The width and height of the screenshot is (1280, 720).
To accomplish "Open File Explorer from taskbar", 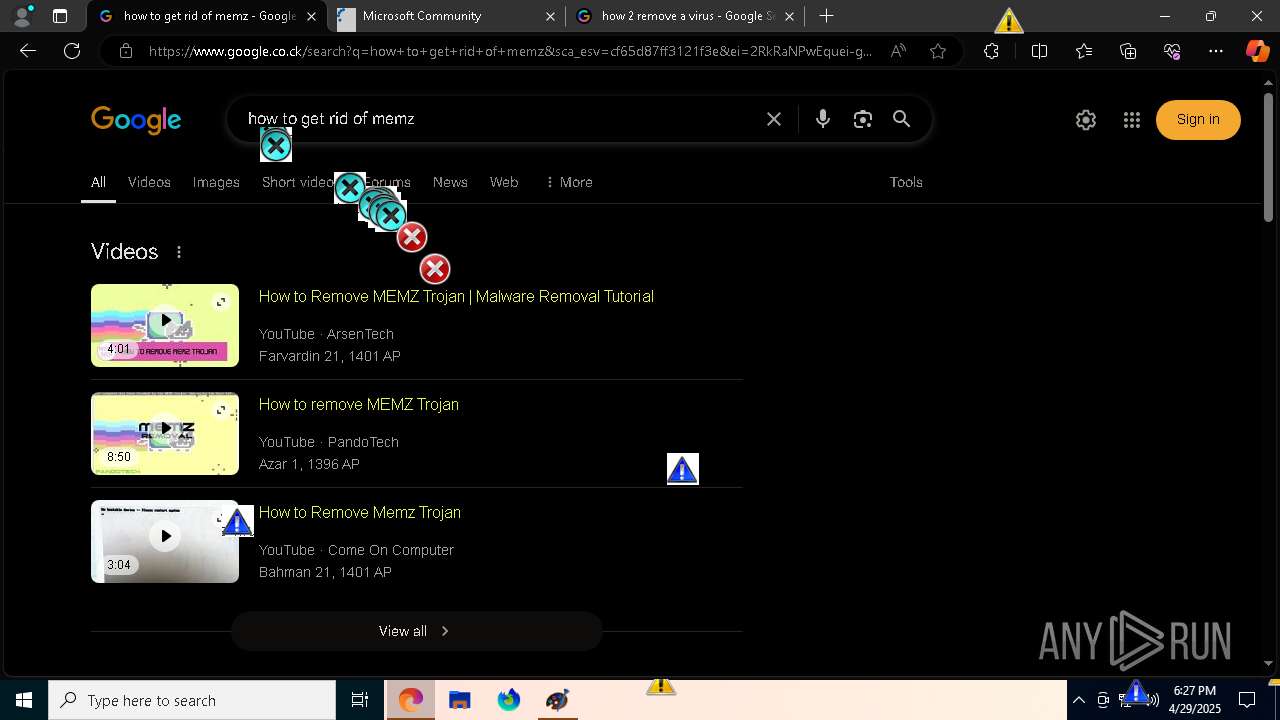I will click(x=459, y=700).
